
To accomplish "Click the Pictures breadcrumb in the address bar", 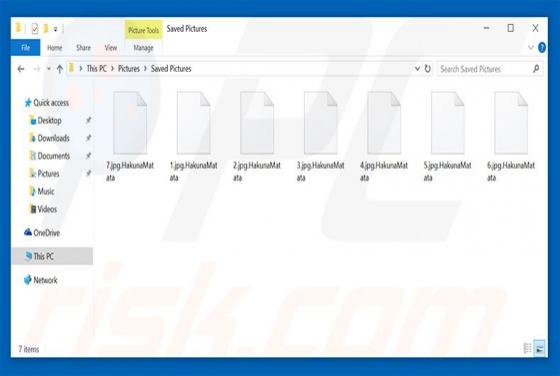I will 129,69.
